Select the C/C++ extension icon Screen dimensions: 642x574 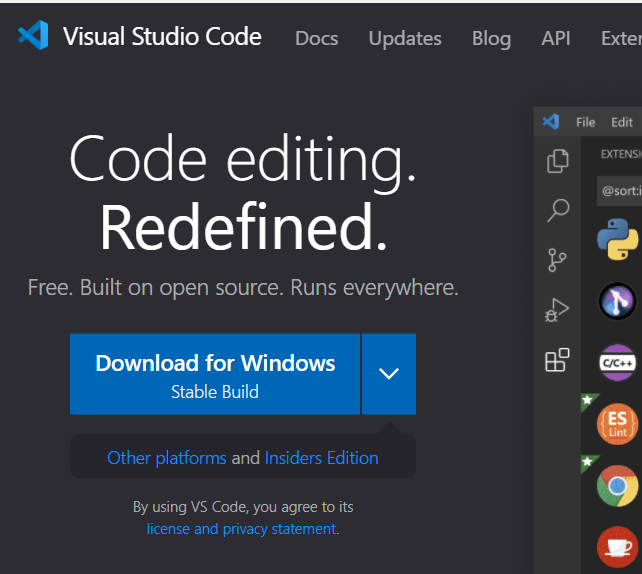tap(617, 363)
